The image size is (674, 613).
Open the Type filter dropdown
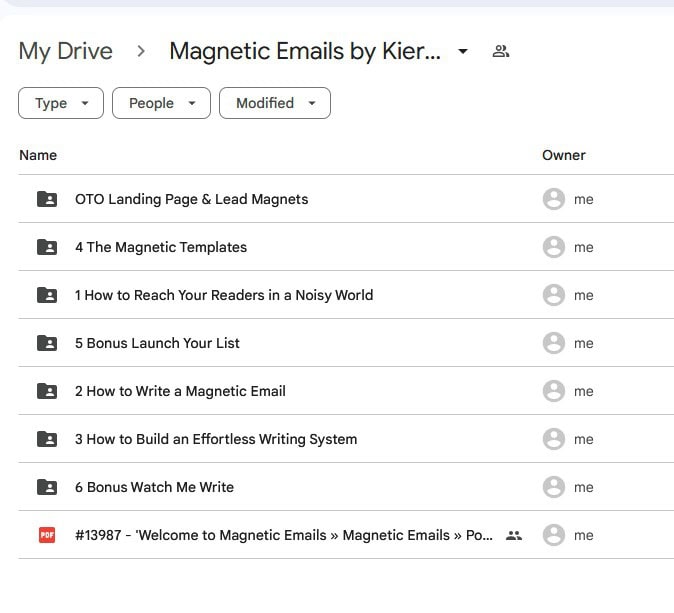[x=61, y=103]
